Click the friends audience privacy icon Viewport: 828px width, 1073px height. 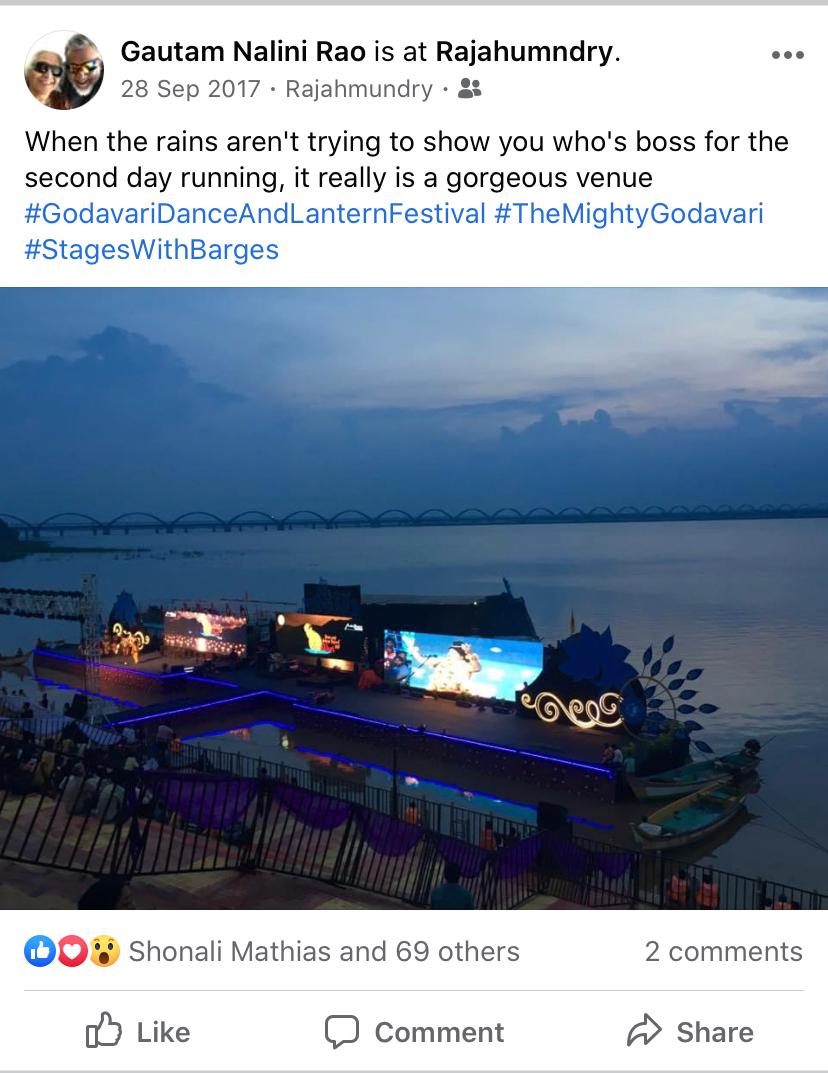coord(469,90)
